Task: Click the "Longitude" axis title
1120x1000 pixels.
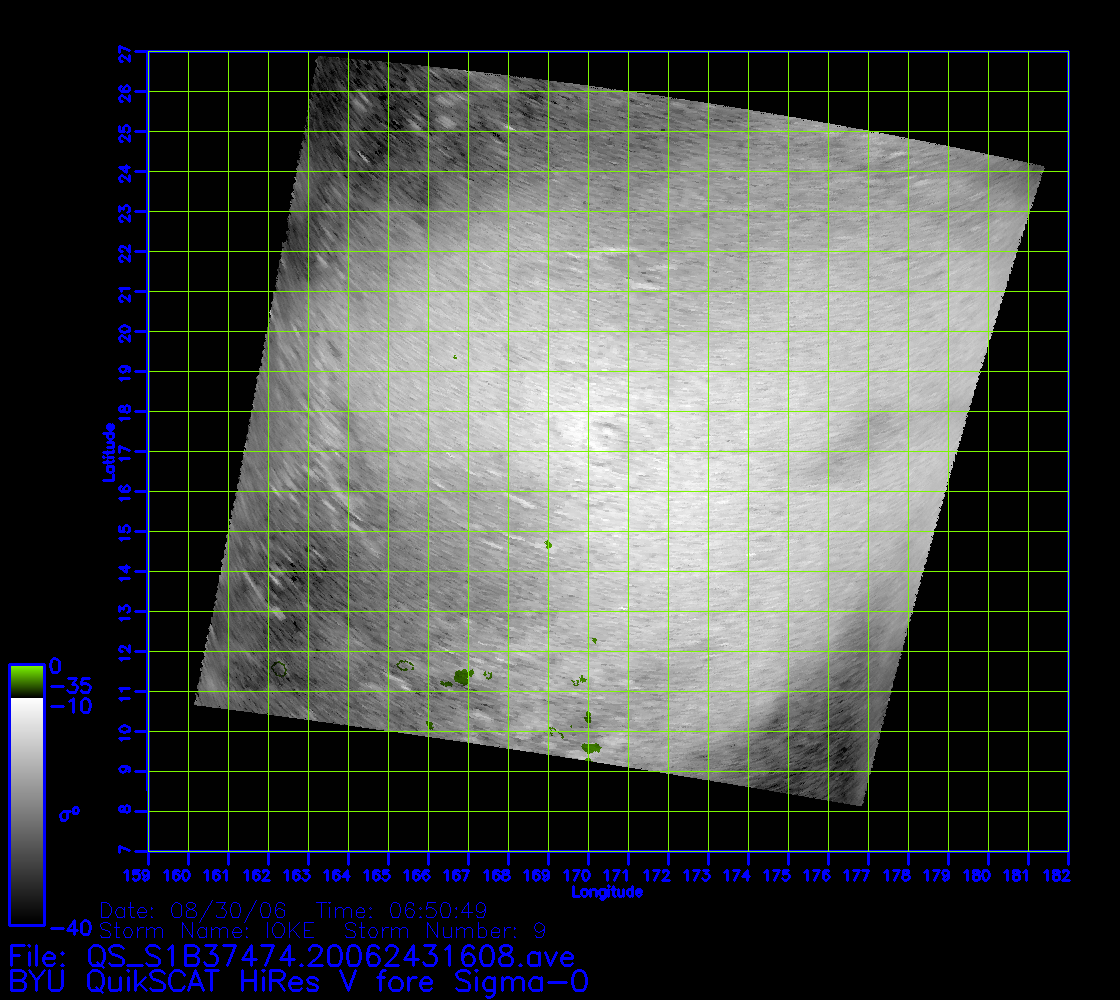Action: 607,891
